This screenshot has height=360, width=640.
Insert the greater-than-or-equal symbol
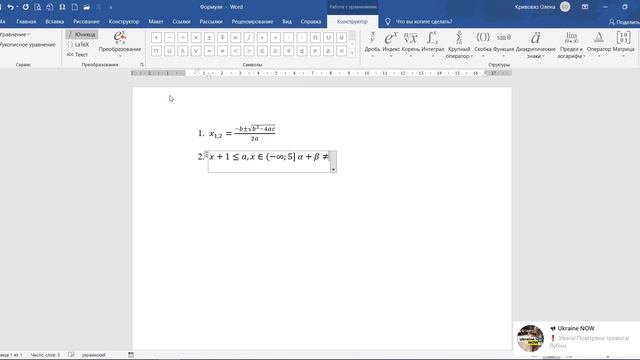pos(275,51)
